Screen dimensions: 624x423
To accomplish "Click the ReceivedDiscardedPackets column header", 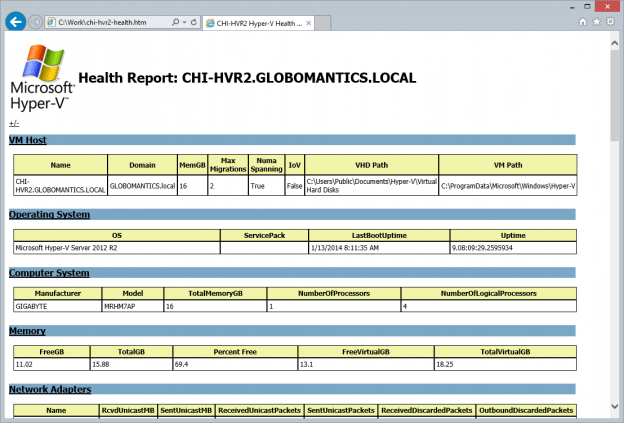I will point(426,410).
